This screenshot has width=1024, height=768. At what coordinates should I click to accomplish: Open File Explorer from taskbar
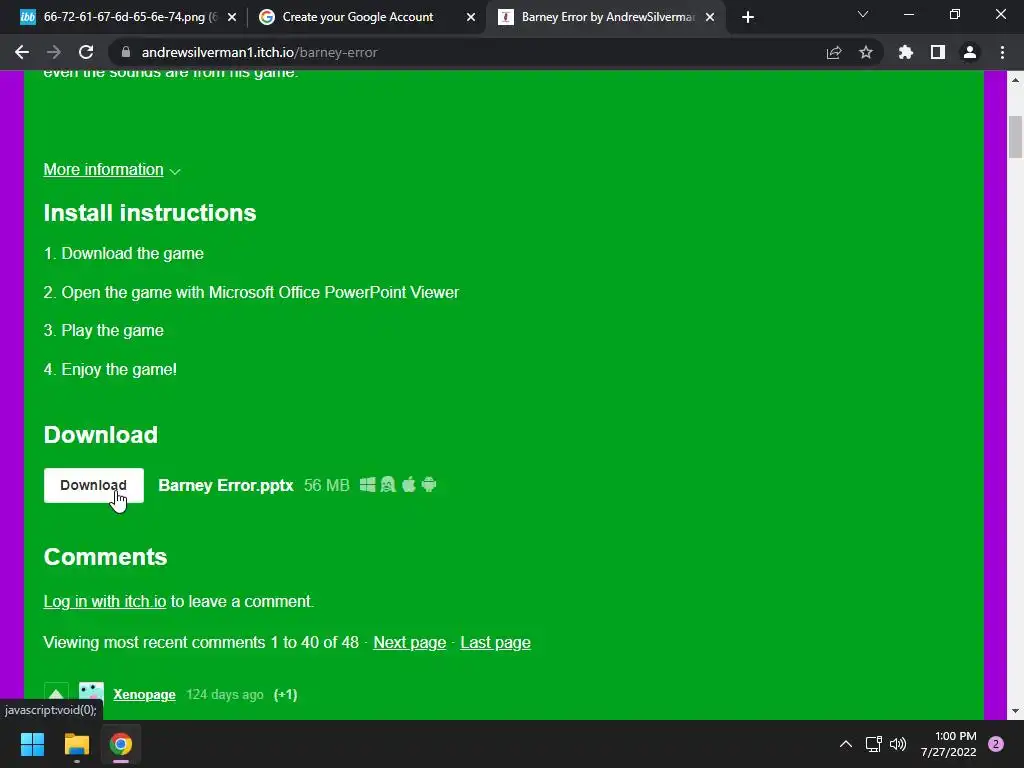[76, 744]
